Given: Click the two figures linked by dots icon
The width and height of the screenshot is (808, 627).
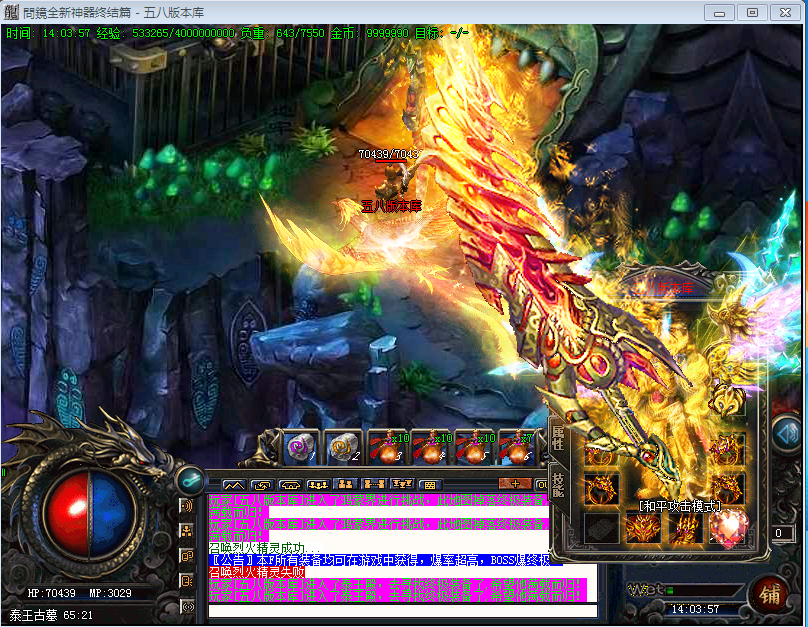Looking at the screenshot, I should 374,484.
